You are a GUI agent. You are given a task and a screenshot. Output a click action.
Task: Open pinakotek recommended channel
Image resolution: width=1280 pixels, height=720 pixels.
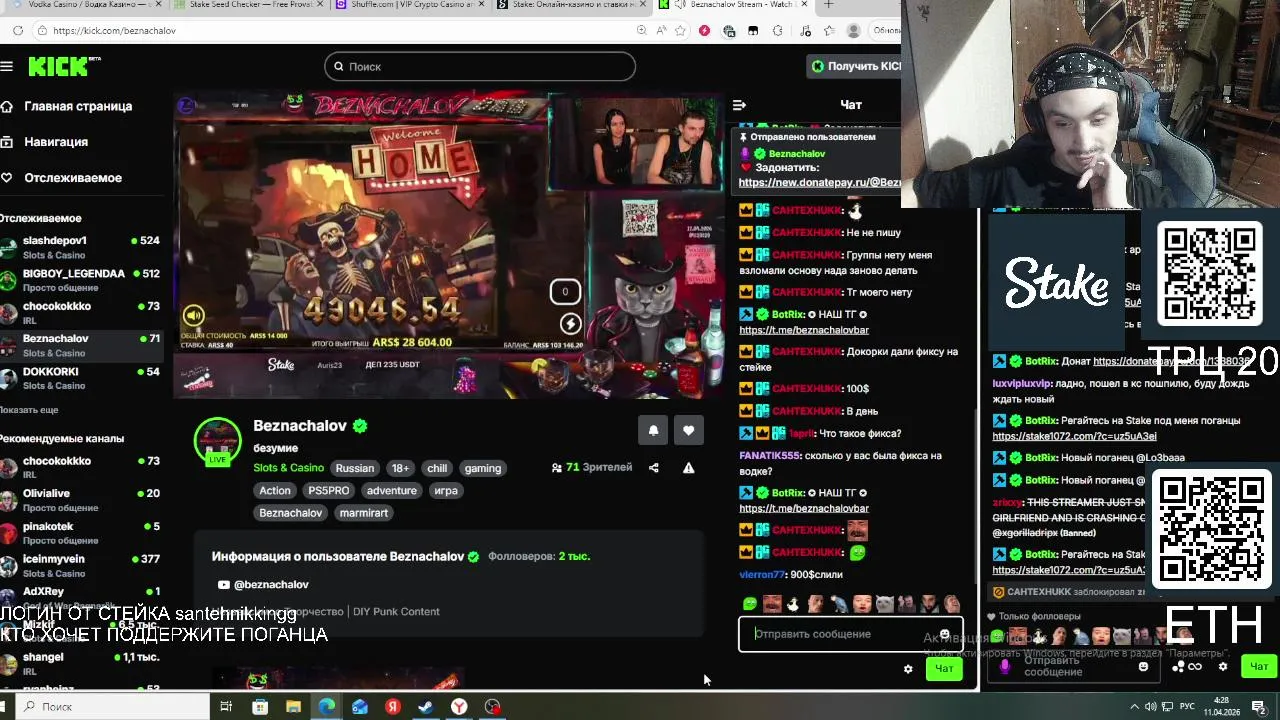[x=80, y=533]
